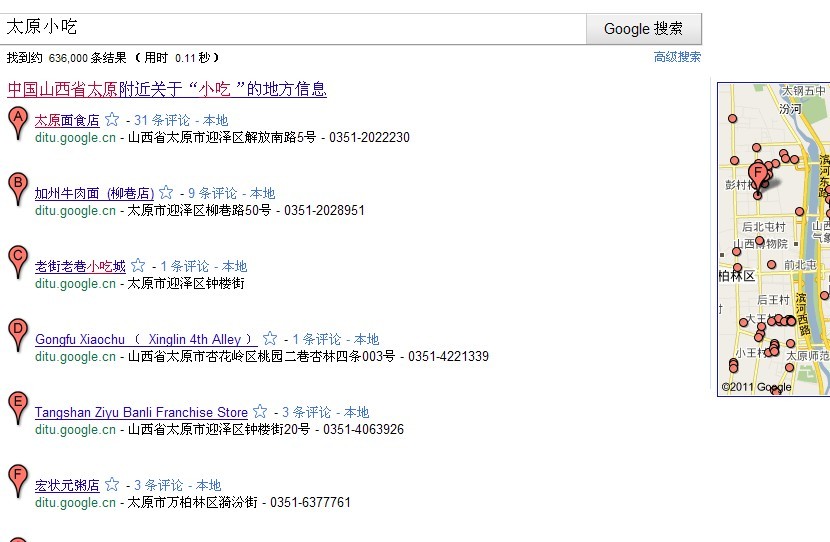Image resolution: width=830 pixels, height=542 pixels.
Task: Open the 老街老巷小吃城 result link
Action: coord(80,267)
